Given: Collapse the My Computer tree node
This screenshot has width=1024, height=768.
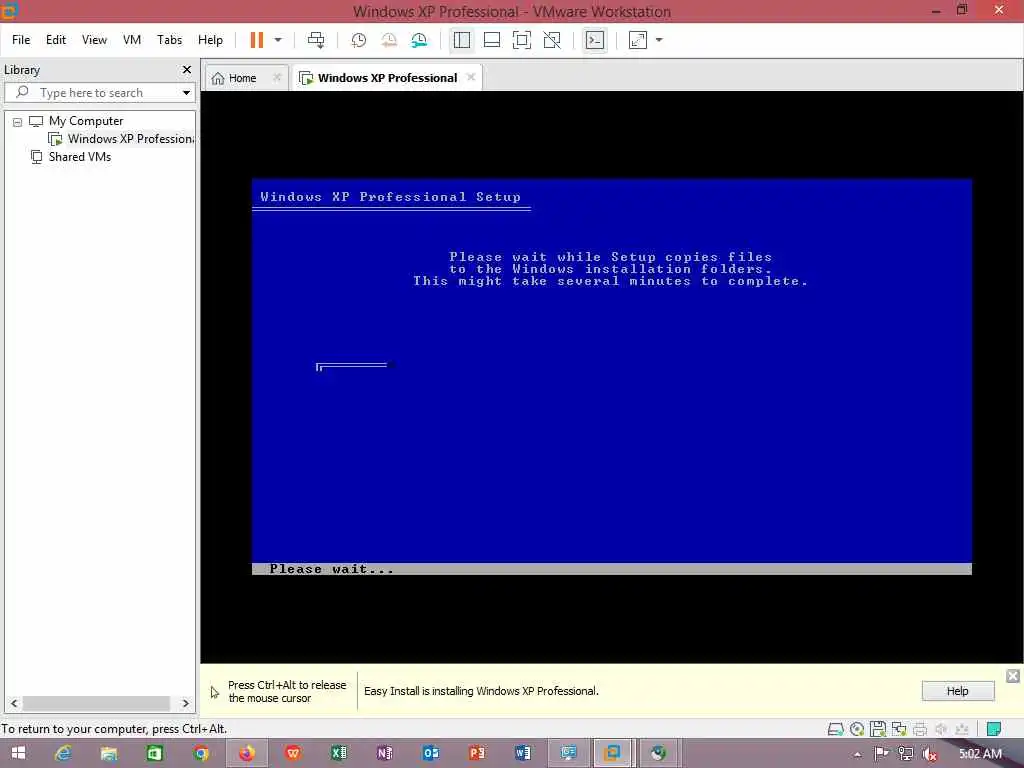Looking at the screenshot, I should click(x=18, y=121).
